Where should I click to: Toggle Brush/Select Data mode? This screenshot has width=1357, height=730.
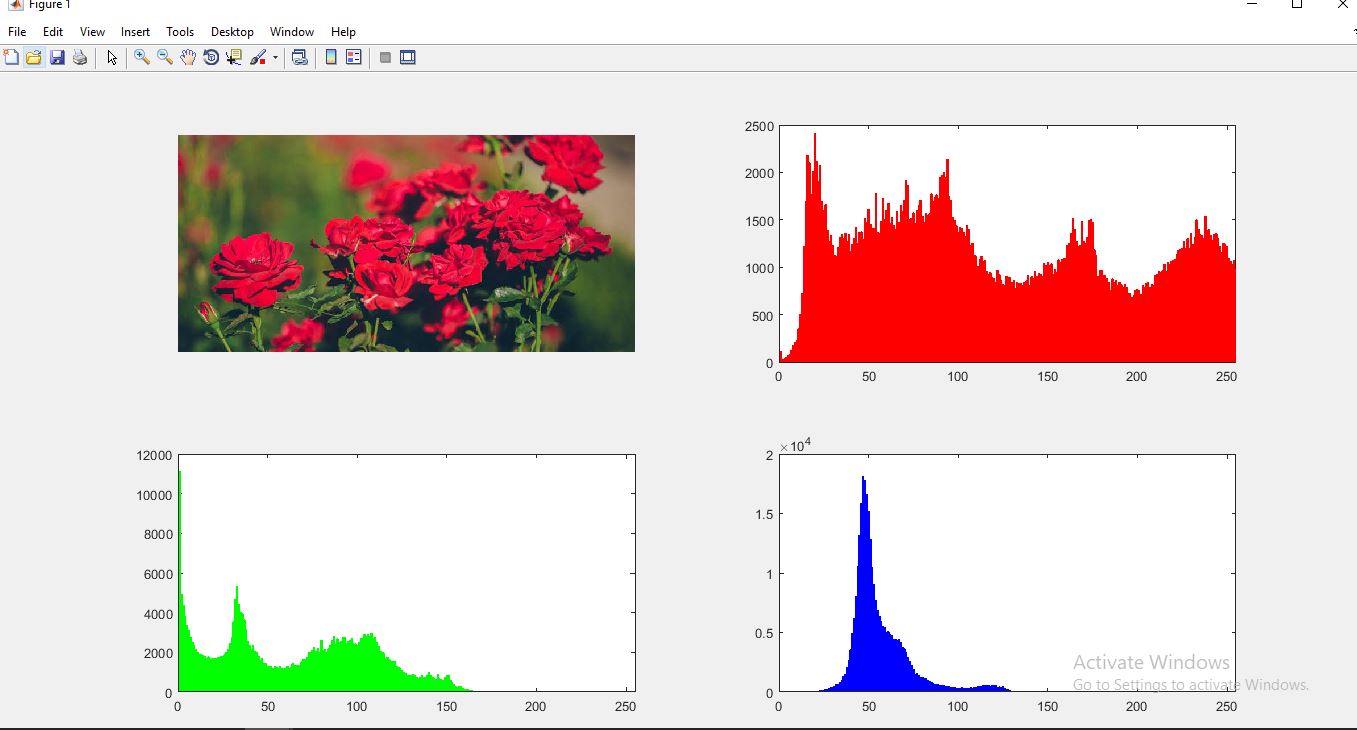tap(256, 57)
